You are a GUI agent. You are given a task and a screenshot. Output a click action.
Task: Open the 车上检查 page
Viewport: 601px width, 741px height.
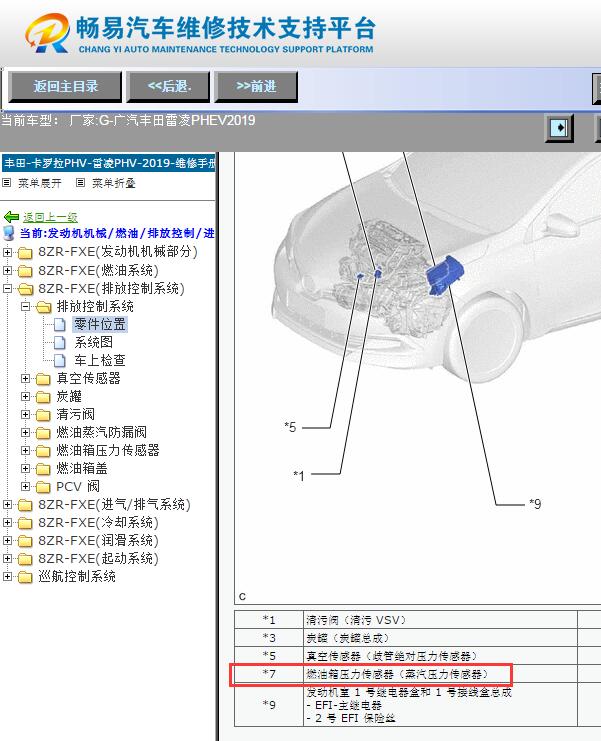click(100, 360)
